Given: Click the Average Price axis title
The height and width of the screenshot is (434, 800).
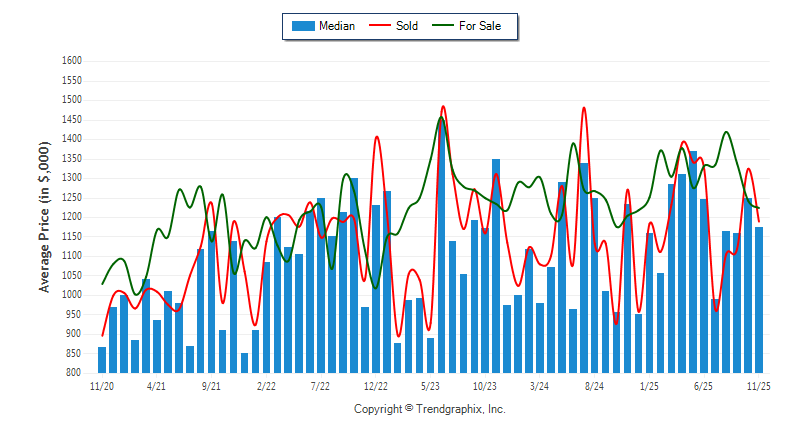Looking at the screenshot, I should tap(44, 216).
